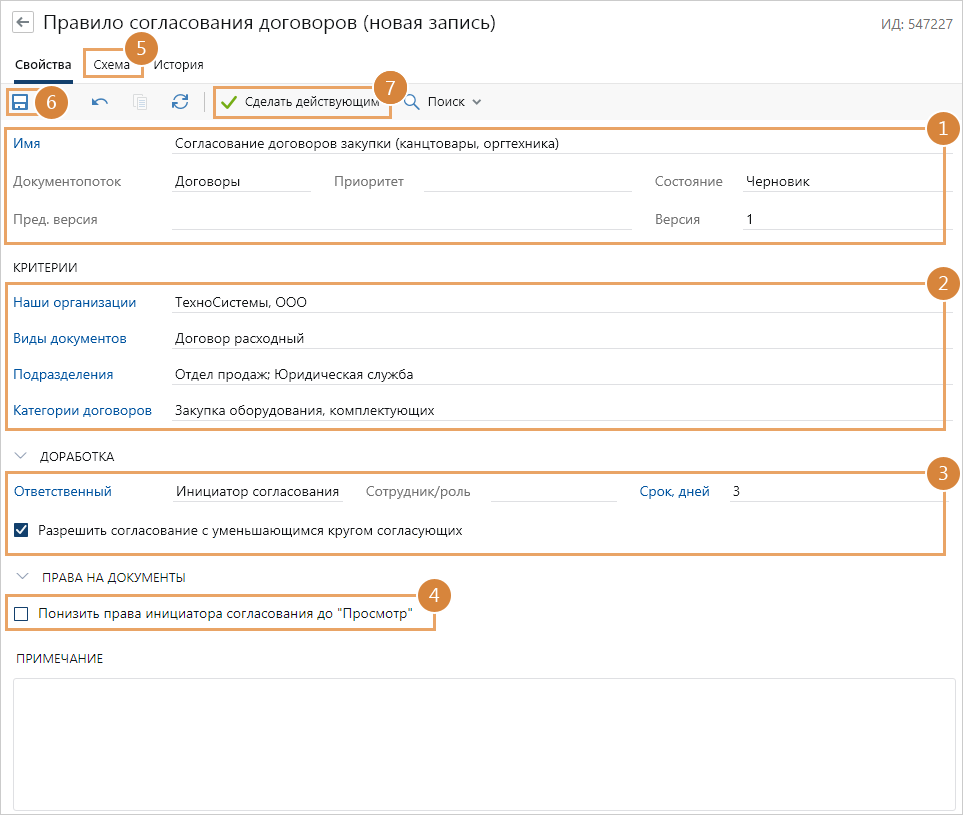
Task: Switch to the "Схема" tab
Action: [111, 64]
